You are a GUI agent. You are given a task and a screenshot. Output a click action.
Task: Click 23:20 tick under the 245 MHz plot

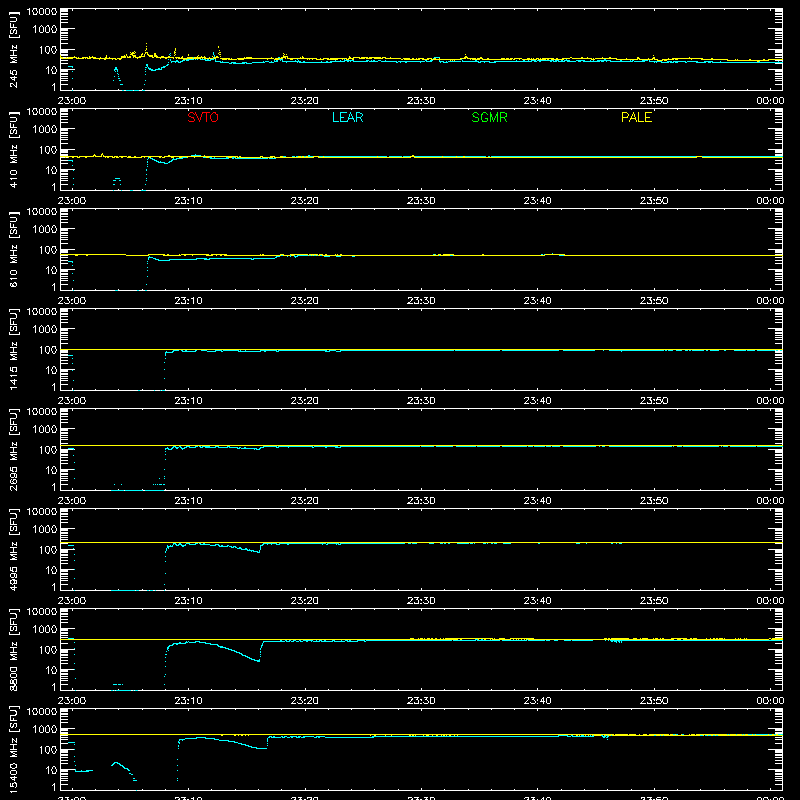point(305,101)
